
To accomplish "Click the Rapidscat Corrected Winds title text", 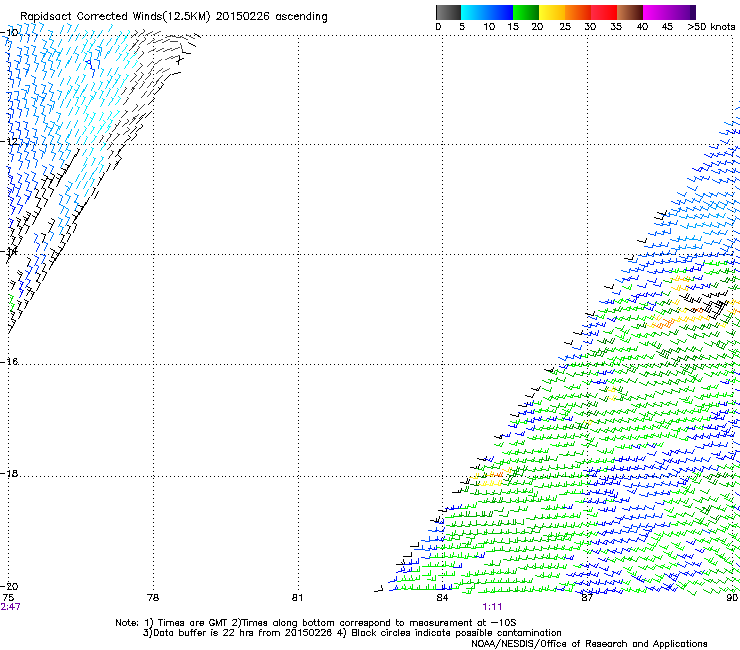I will click(174, 17).
